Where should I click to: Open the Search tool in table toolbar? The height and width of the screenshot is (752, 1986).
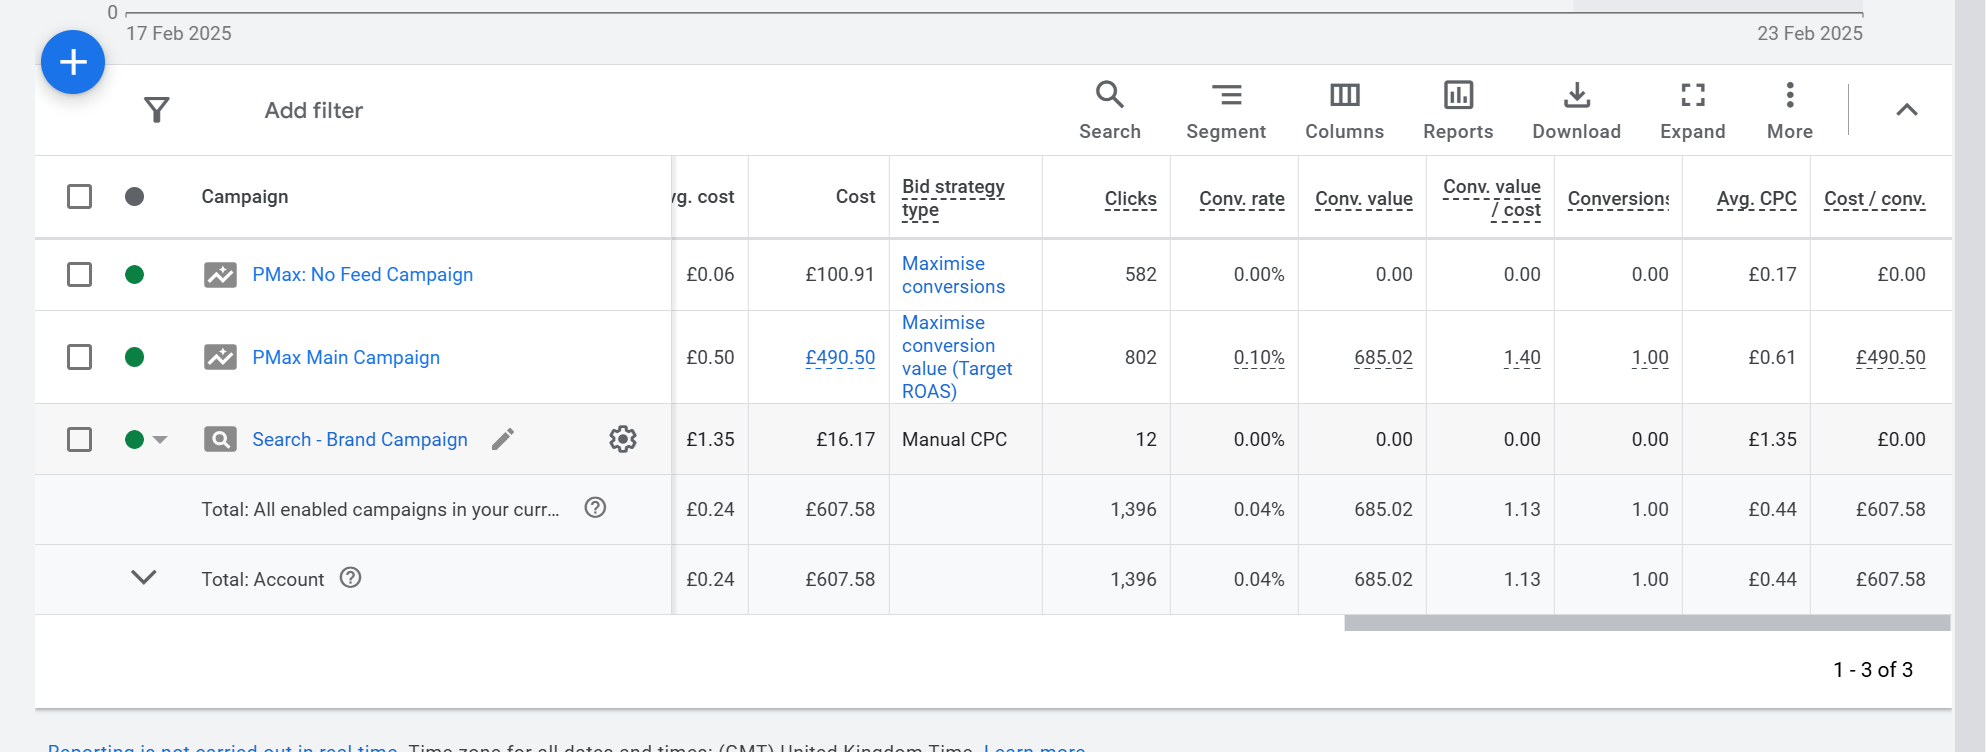[1109, 109]
